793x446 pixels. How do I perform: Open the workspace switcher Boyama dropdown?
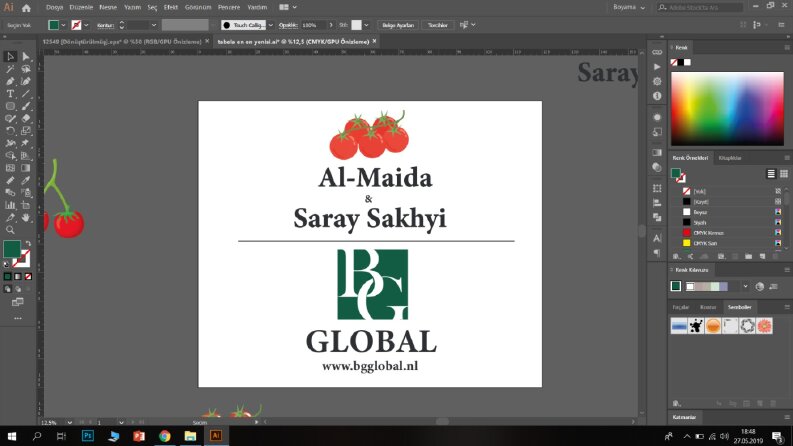(x=629, y=8)
